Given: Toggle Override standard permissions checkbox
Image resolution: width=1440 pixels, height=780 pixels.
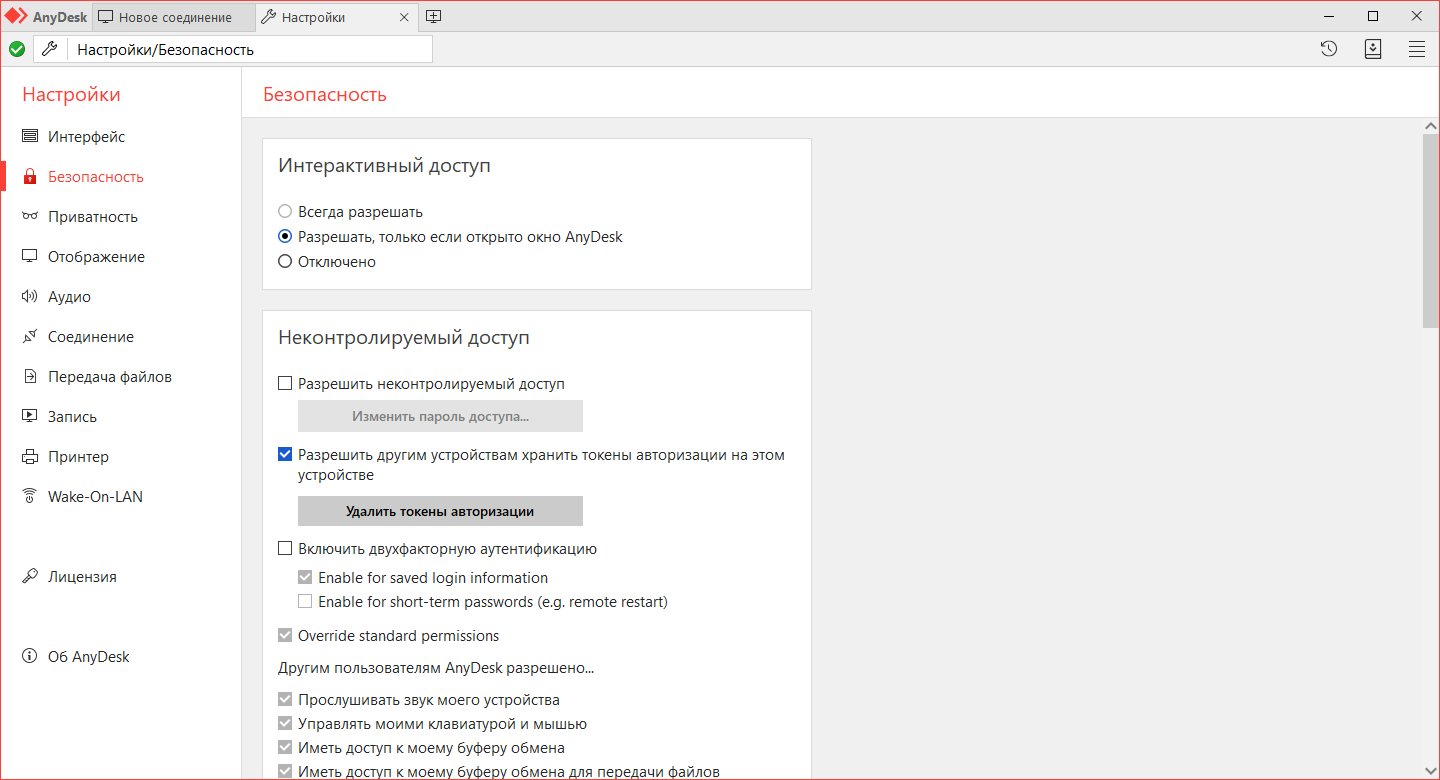Looking at the screenshot, I should point(285,636).
